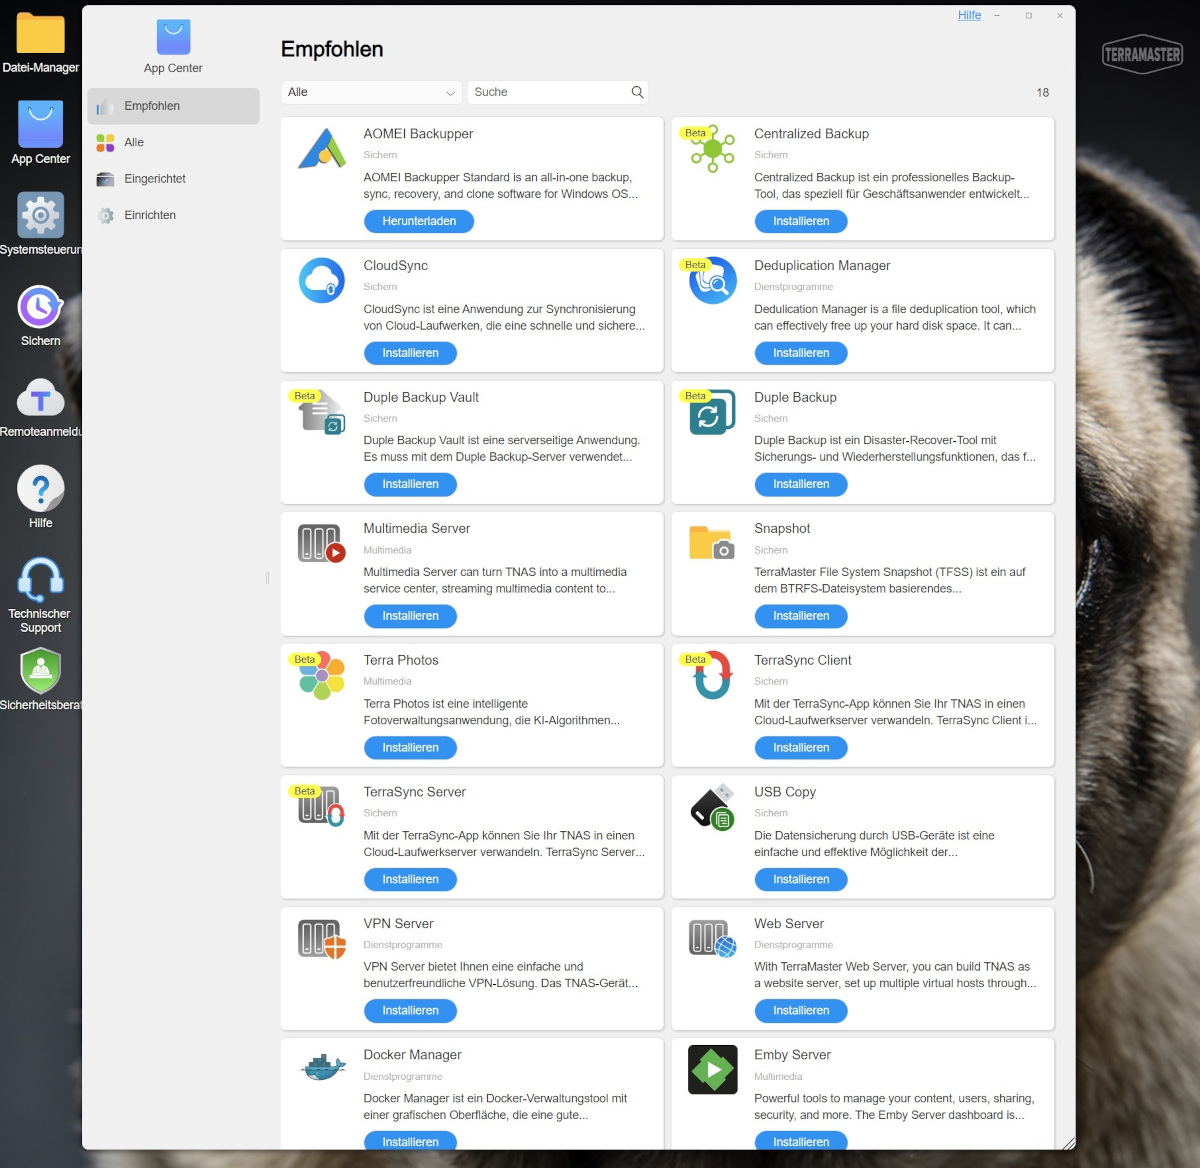Click the CloudSync app icon

pos(322,281)
